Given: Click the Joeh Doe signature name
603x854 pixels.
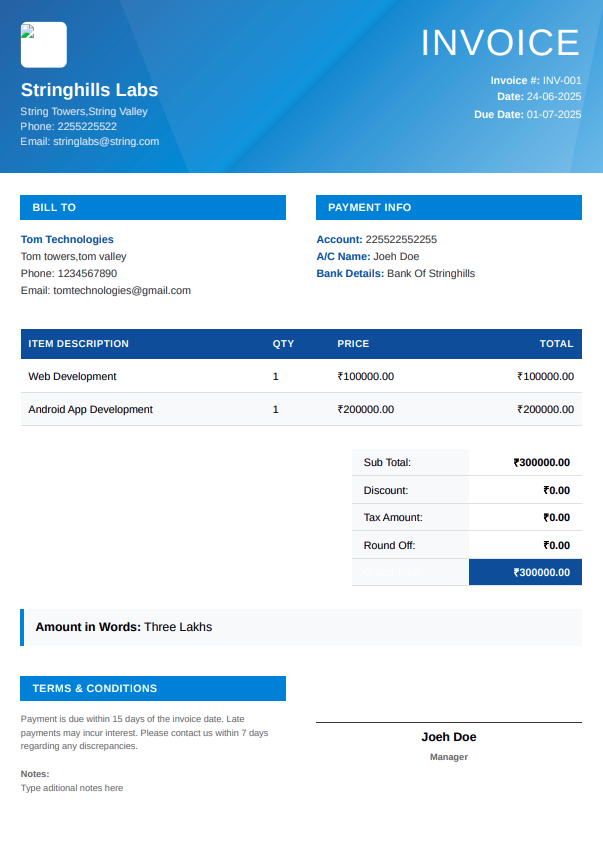Looking at the screenshot, I should click(448, 737).
